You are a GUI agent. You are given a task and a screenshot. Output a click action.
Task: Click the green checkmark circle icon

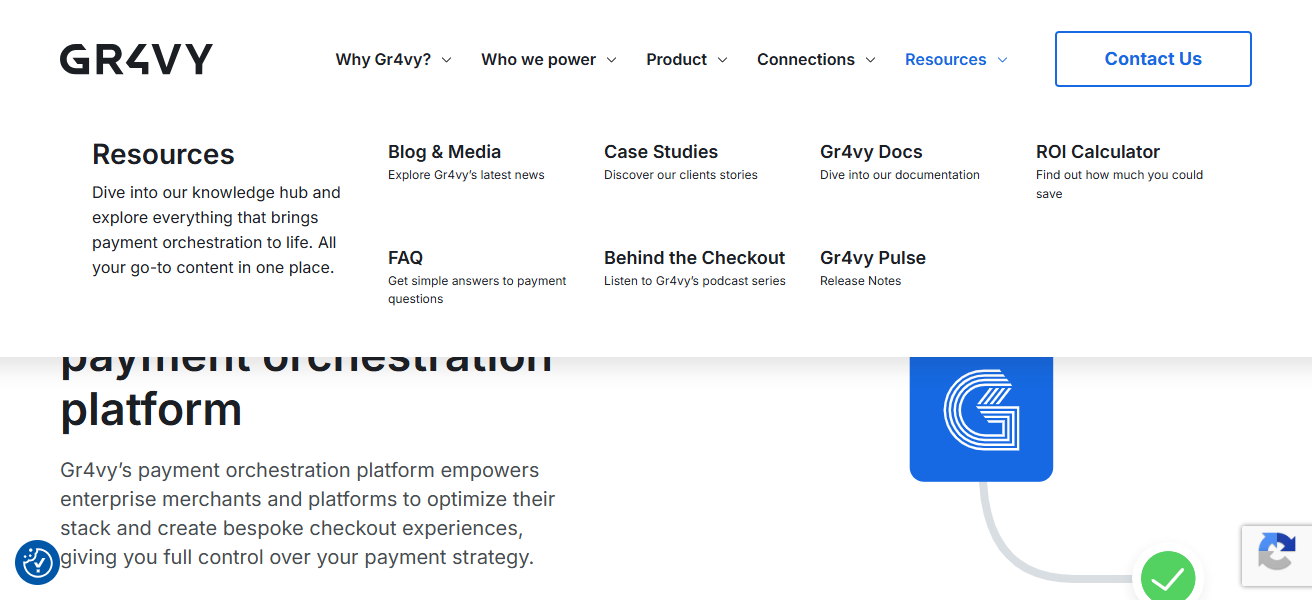click(x=1167, y=577)
